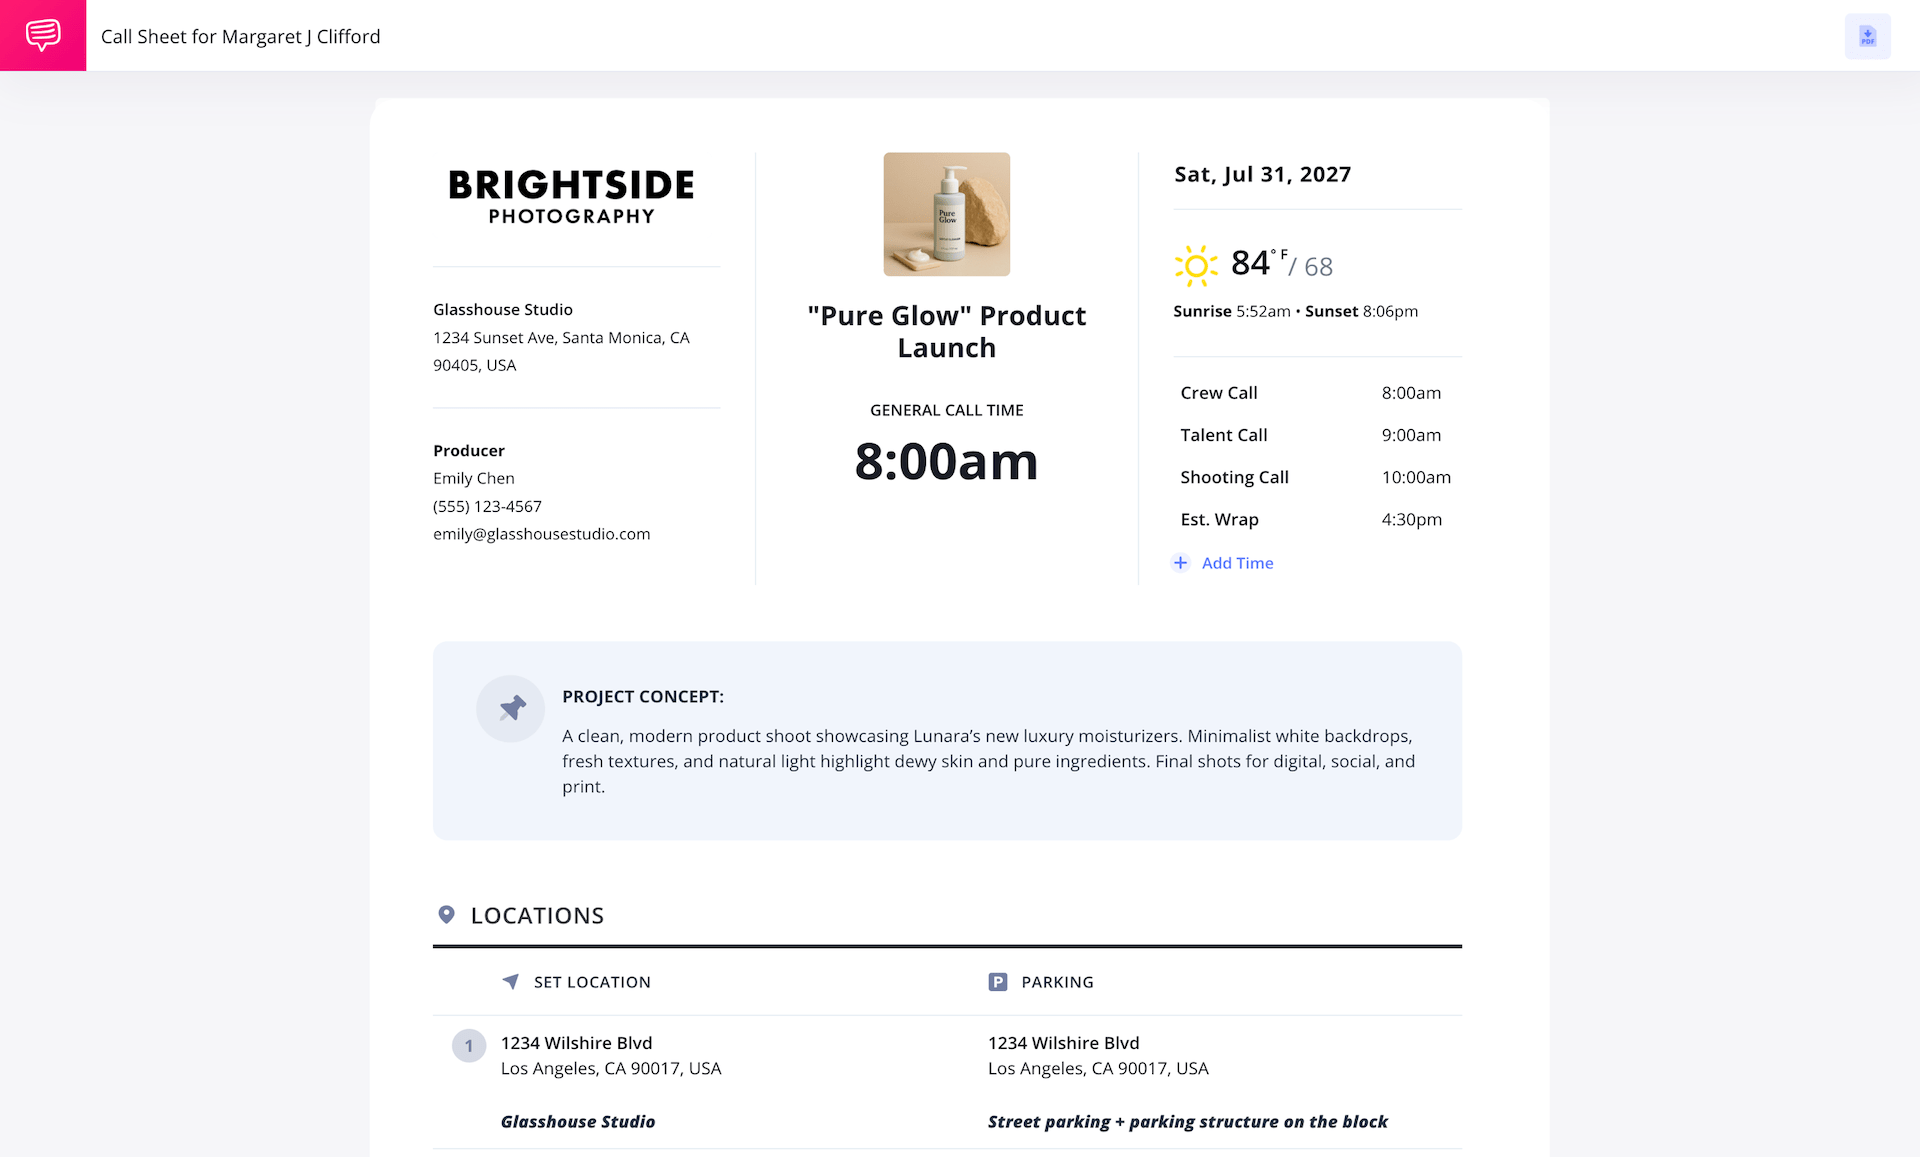Click the location number 1 badge
Image resolution: width=1920 pixels, height=1157 pixels.
coord(469,1046)
